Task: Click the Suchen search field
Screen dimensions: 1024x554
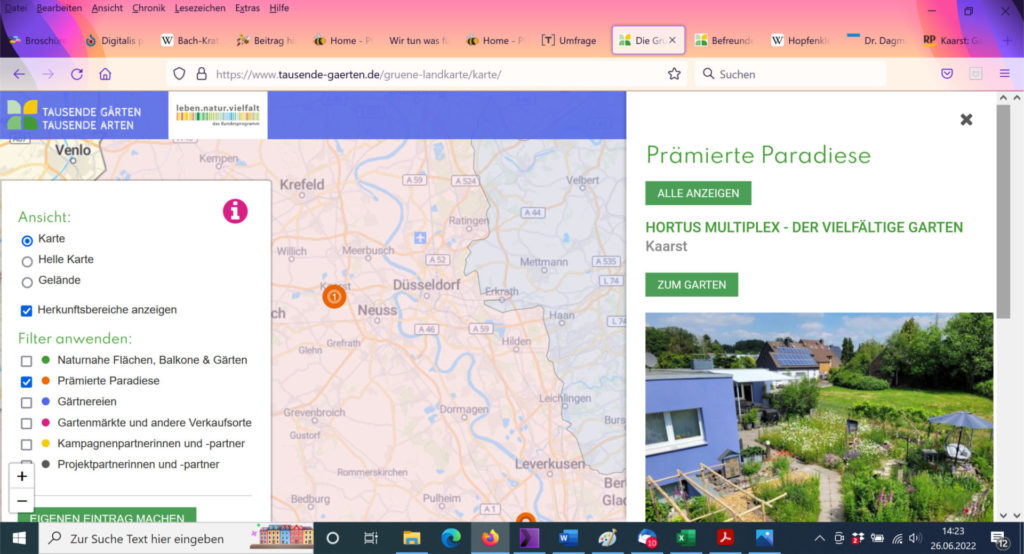Action: (792, 74)
